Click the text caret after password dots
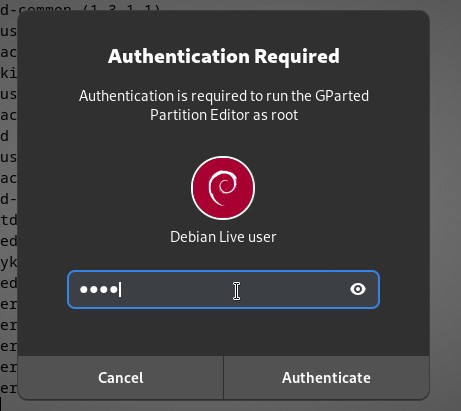The image size is (461, 411). (x=120, y=290)
